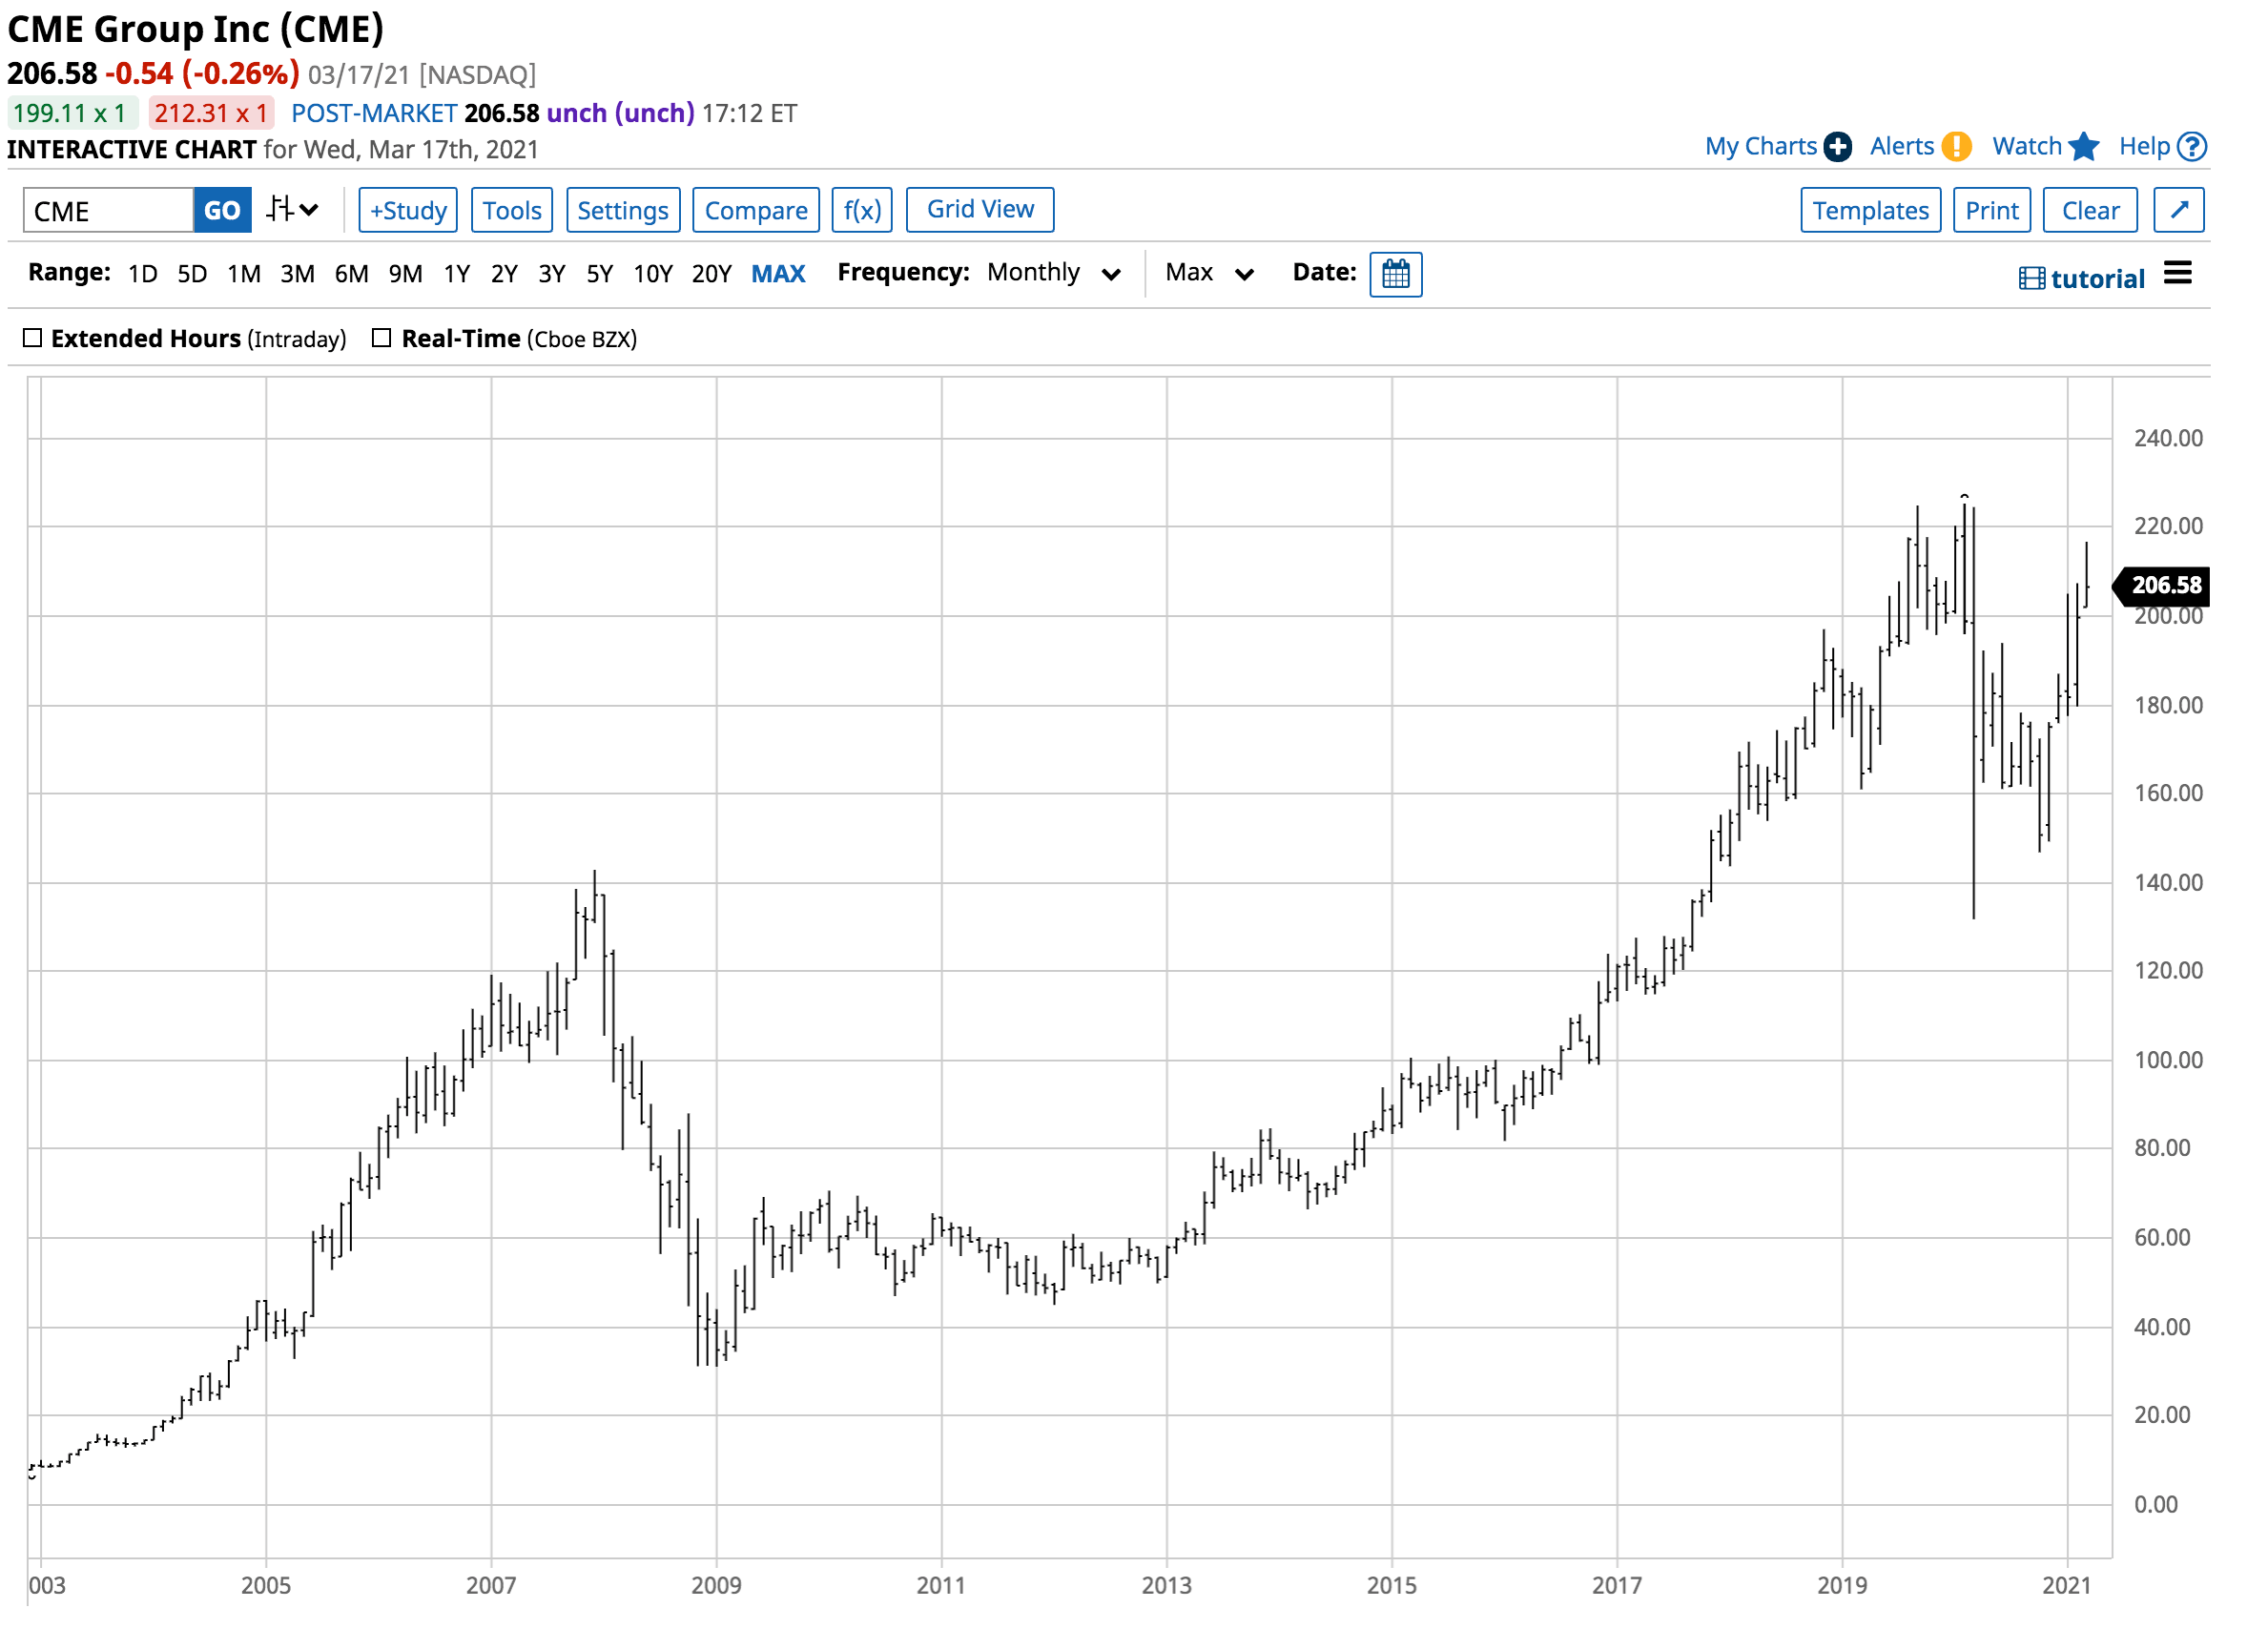Select the 1M range option
The width and height of the screenshot is (2268, 1629).
tap(243, 274)
